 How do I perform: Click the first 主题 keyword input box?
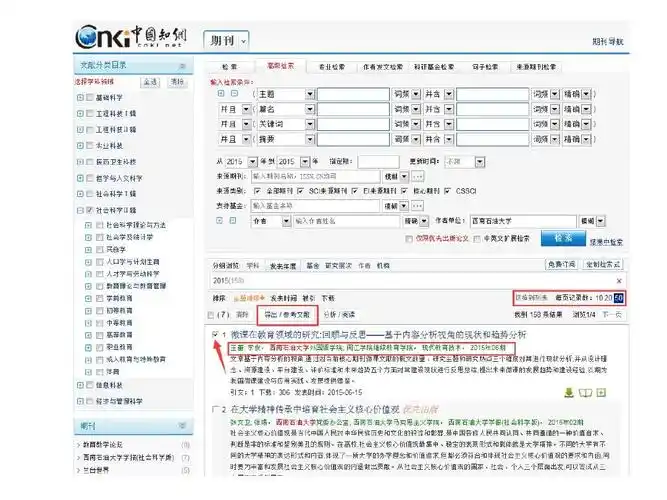coord(353,94)
